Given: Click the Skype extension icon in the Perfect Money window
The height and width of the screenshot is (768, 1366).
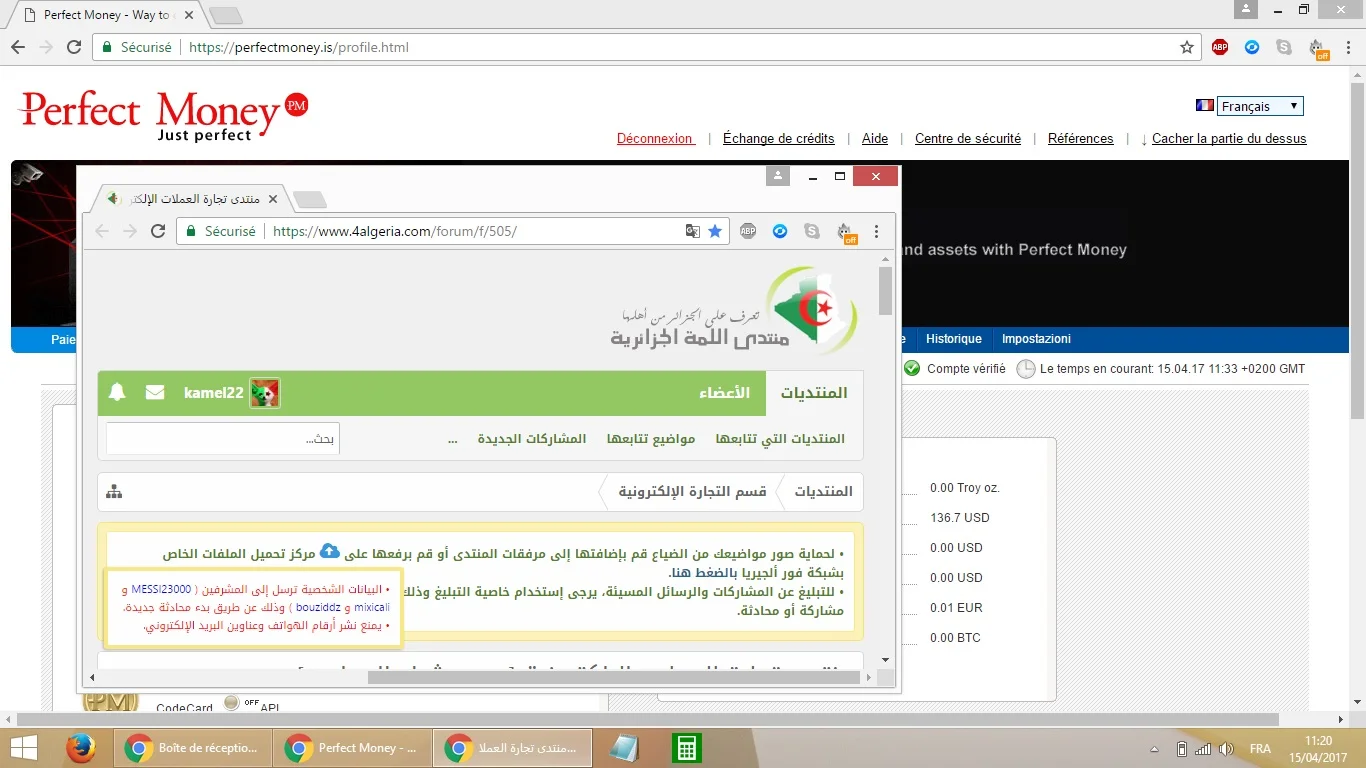Looking at the screenshot, I should click(1284, 47).
